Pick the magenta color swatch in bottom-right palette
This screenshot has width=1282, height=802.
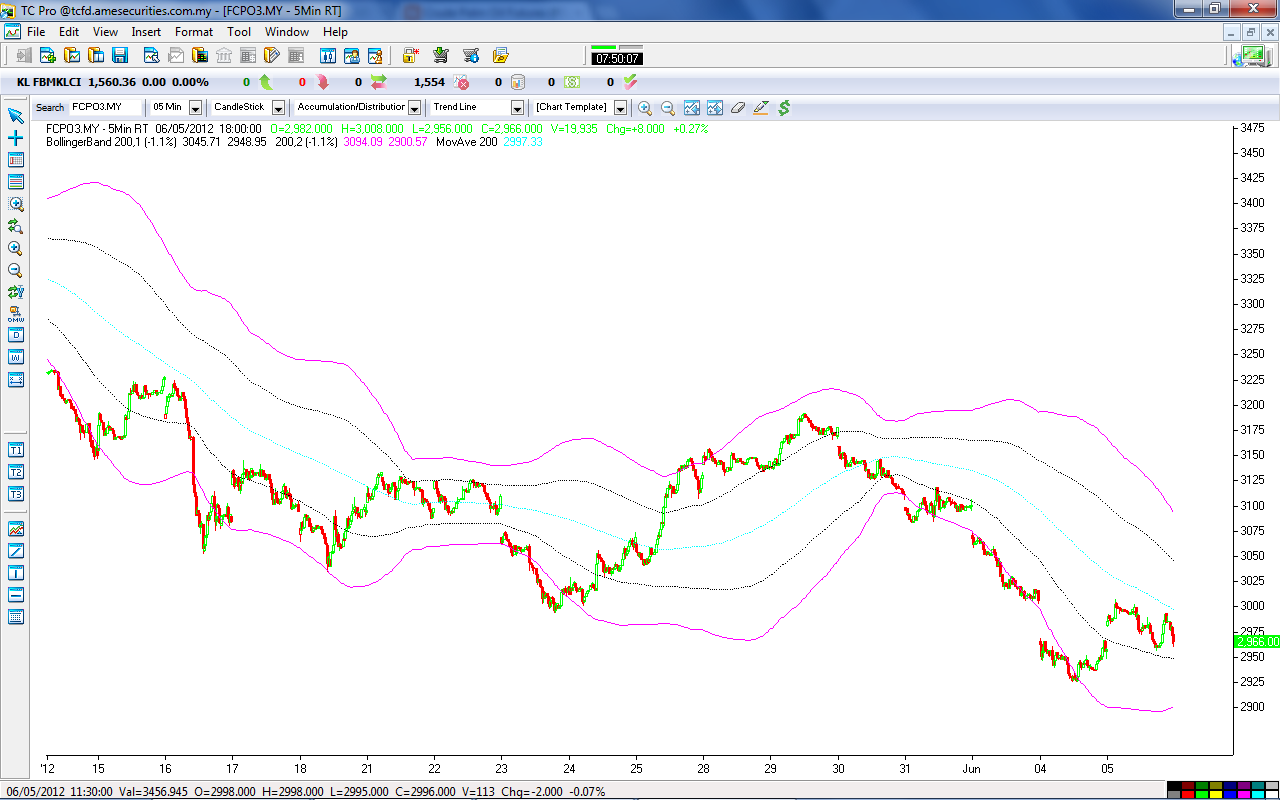pyautogui.click(x=1244, y=795)
